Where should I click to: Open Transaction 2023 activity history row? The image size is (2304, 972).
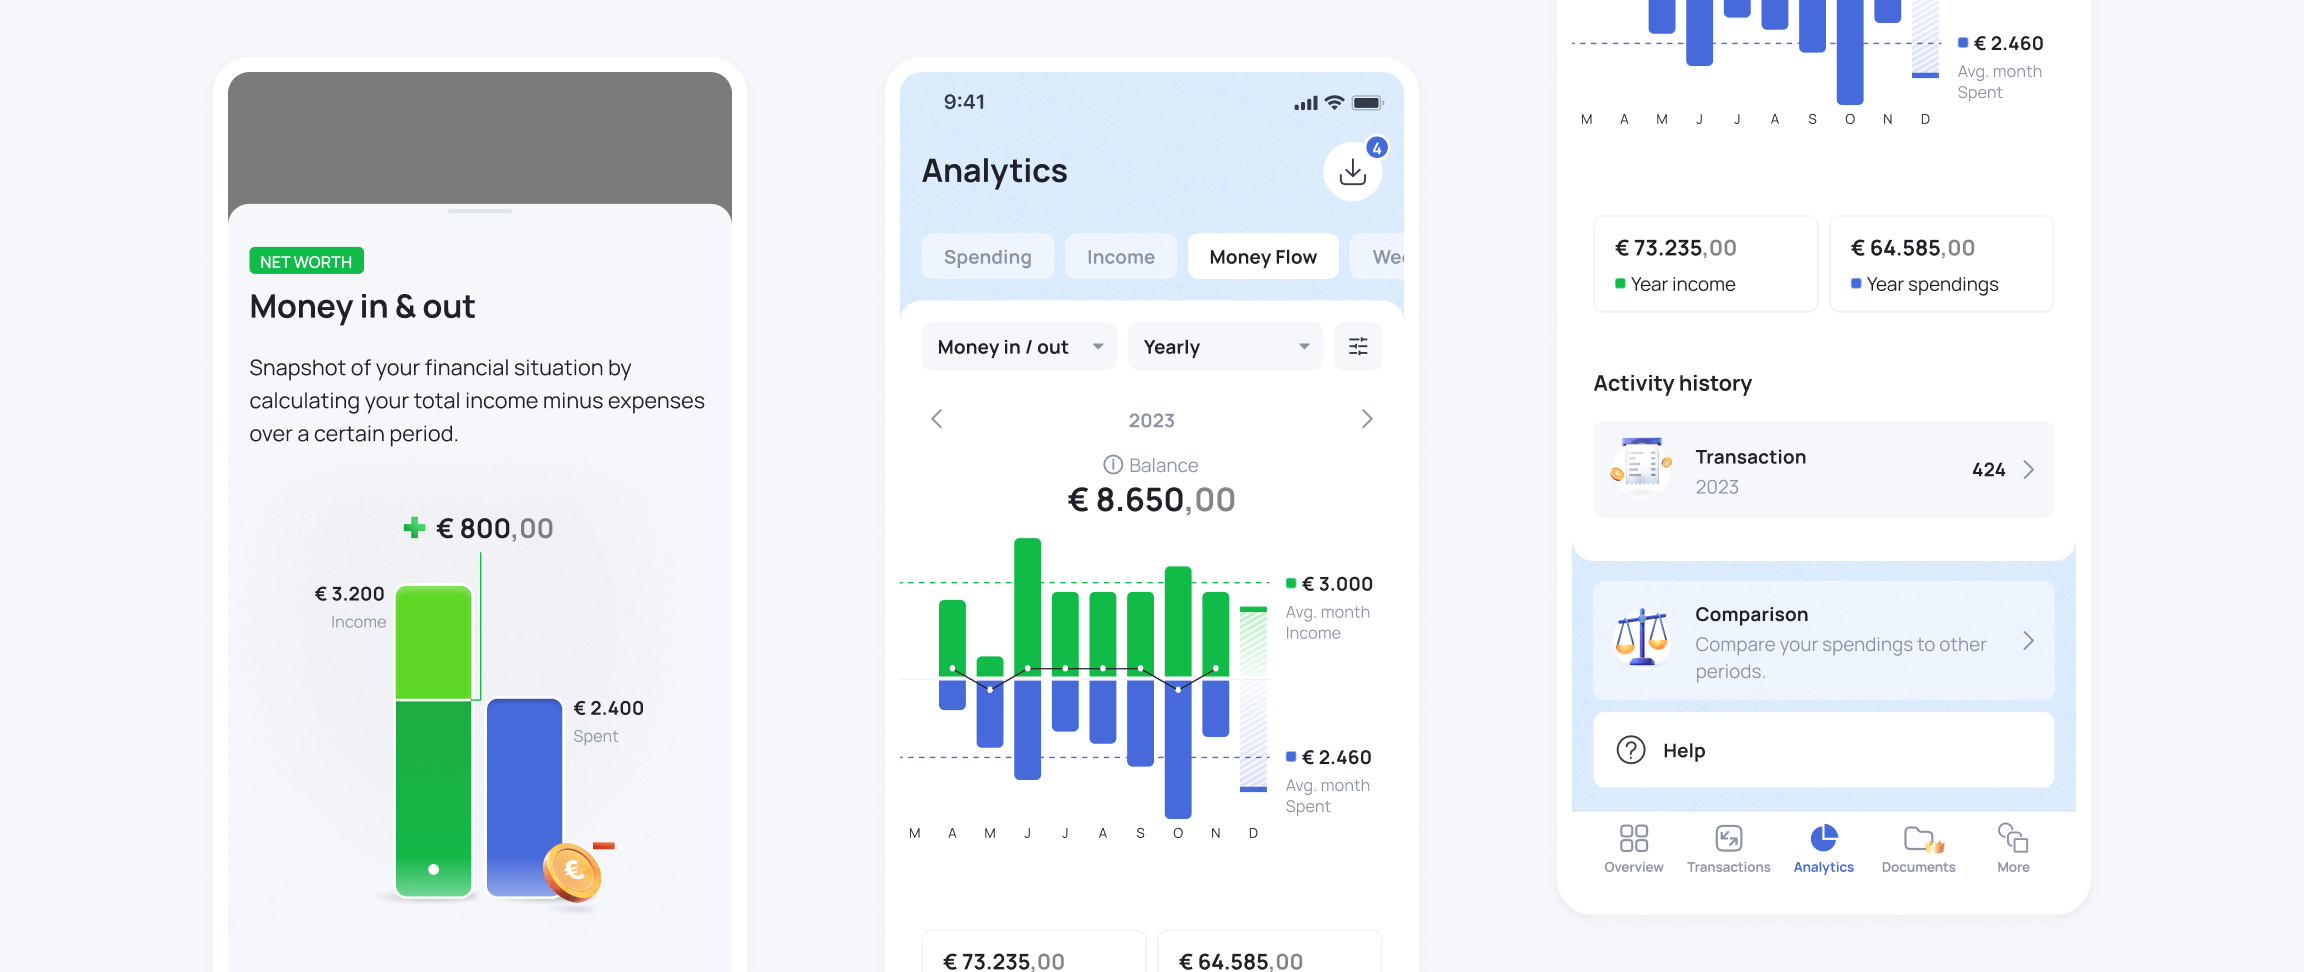point(1823,470)
